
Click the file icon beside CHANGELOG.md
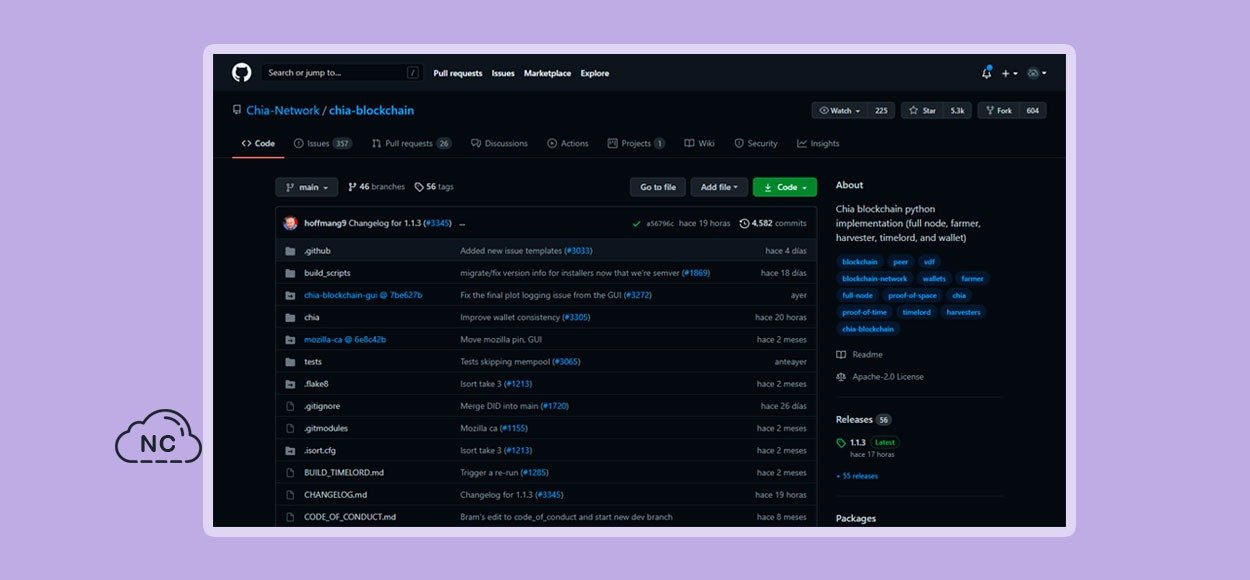point(290,495)
